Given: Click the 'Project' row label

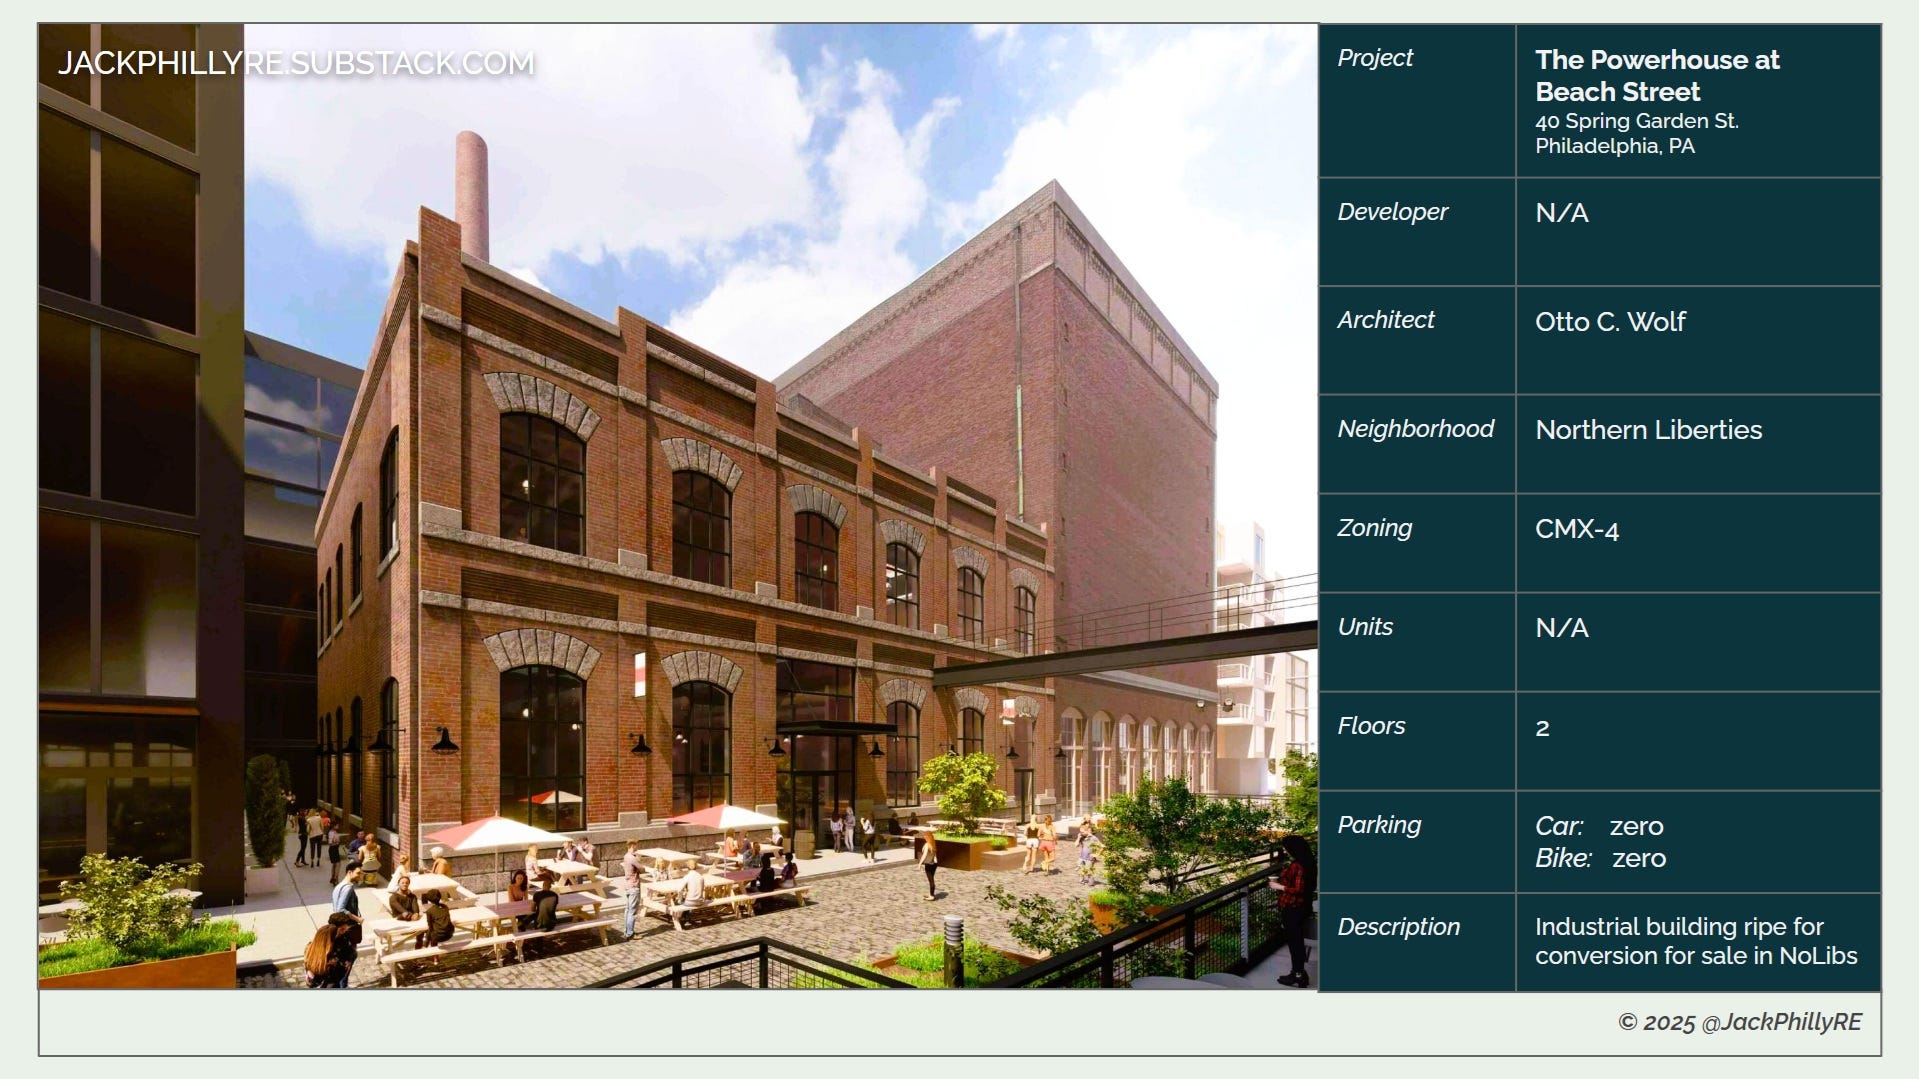Looking at the screenshot, I should coord(1375,58).
